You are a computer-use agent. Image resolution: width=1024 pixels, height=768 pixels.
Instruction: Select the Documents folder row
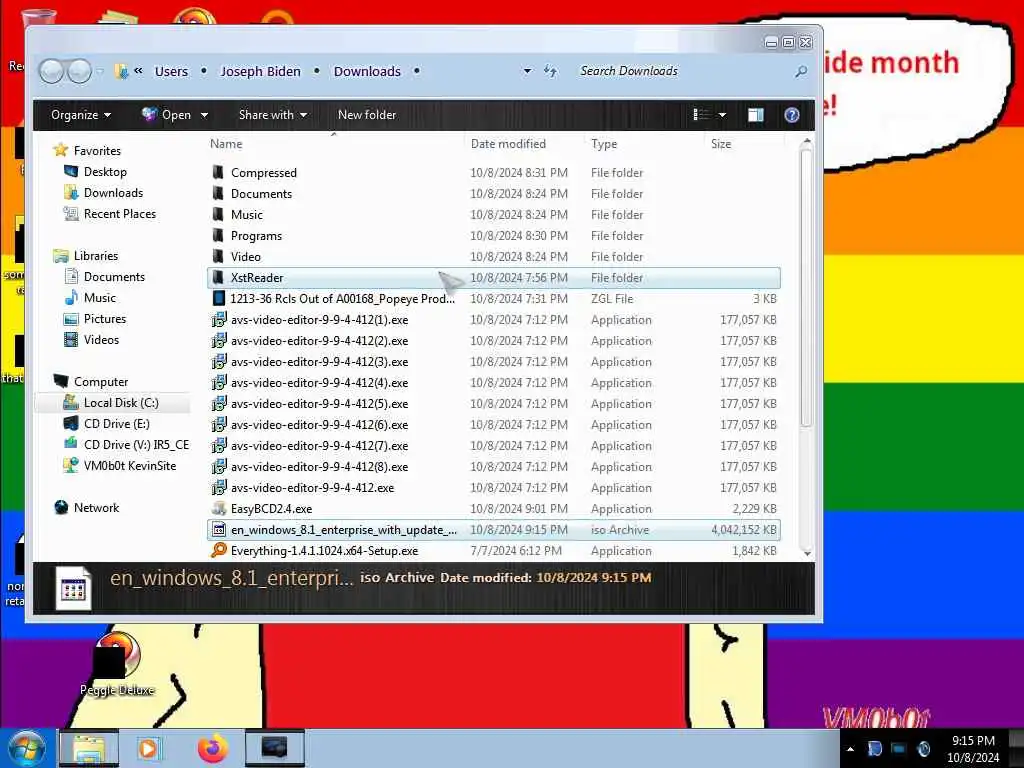494,194
